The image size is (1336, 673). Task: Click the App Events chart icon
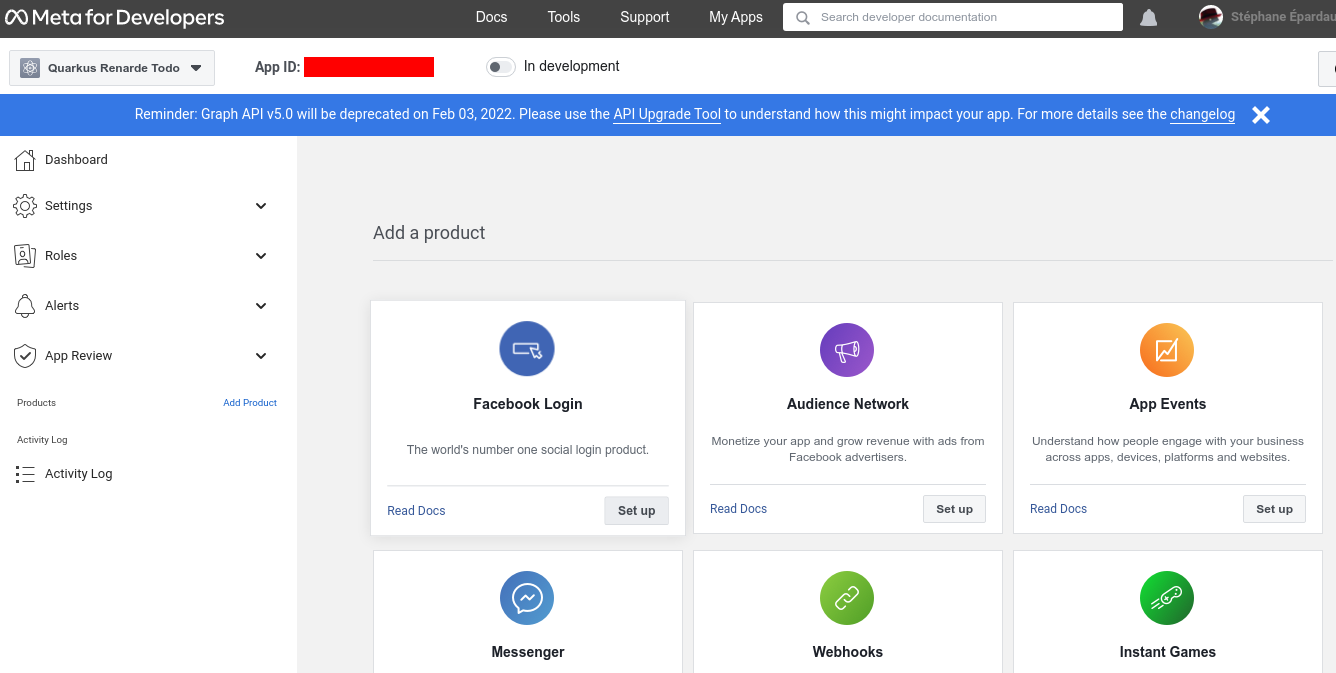[1167, 350]
